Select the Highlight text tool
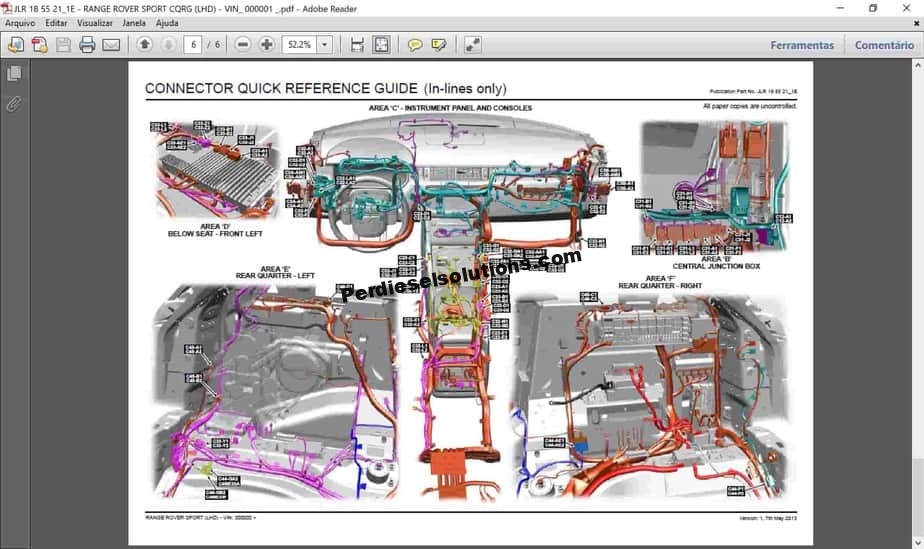This screenshot has height=549, width=924. tap(438, 45)
